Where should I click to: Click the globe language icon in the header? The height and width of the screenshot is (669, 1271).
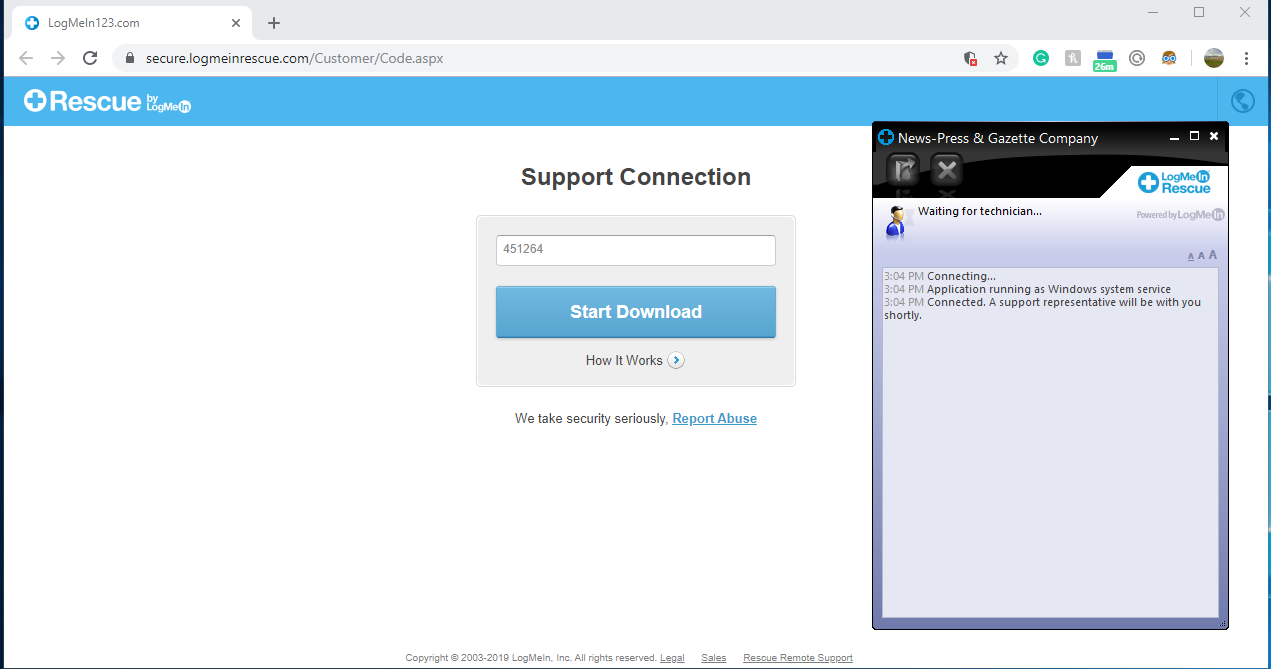coord(1243,101)
